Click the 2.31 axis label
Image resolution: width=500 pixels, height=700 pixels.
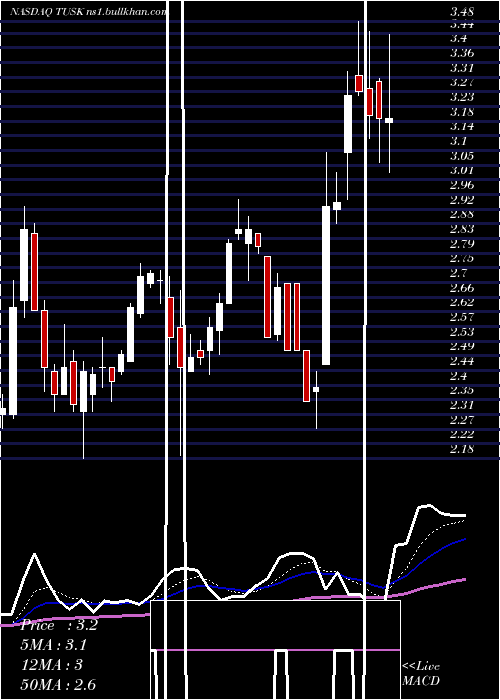click(x=462, y=405)
